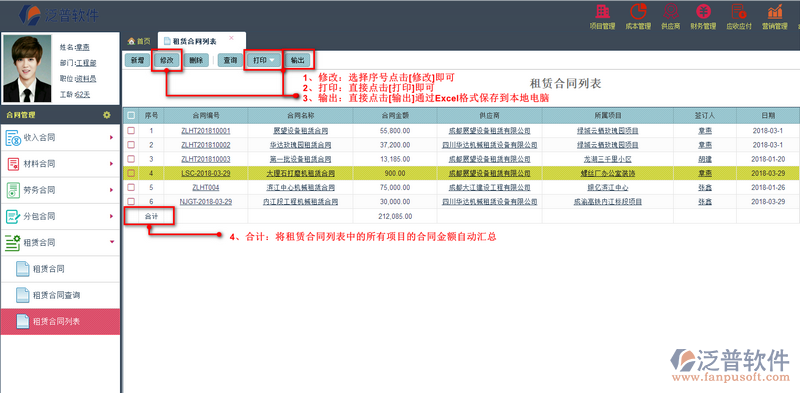Viewport: 800px width, 393px height.
Task: Click the 劳务合同 sidebar icon
Action: (12, 190)
